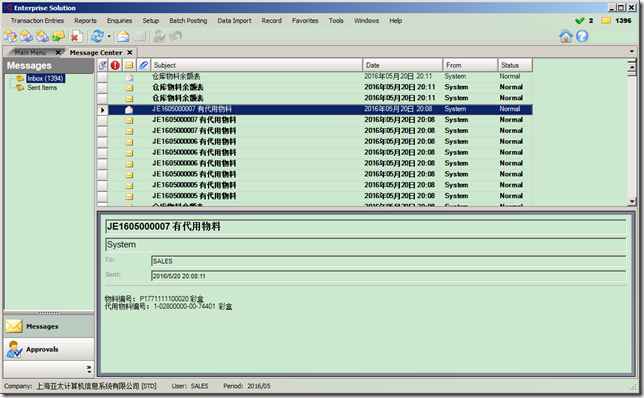The height and width of the screenshot is (398, 644).
Task: Close the Main Menu tab
Action: [58, 53]
